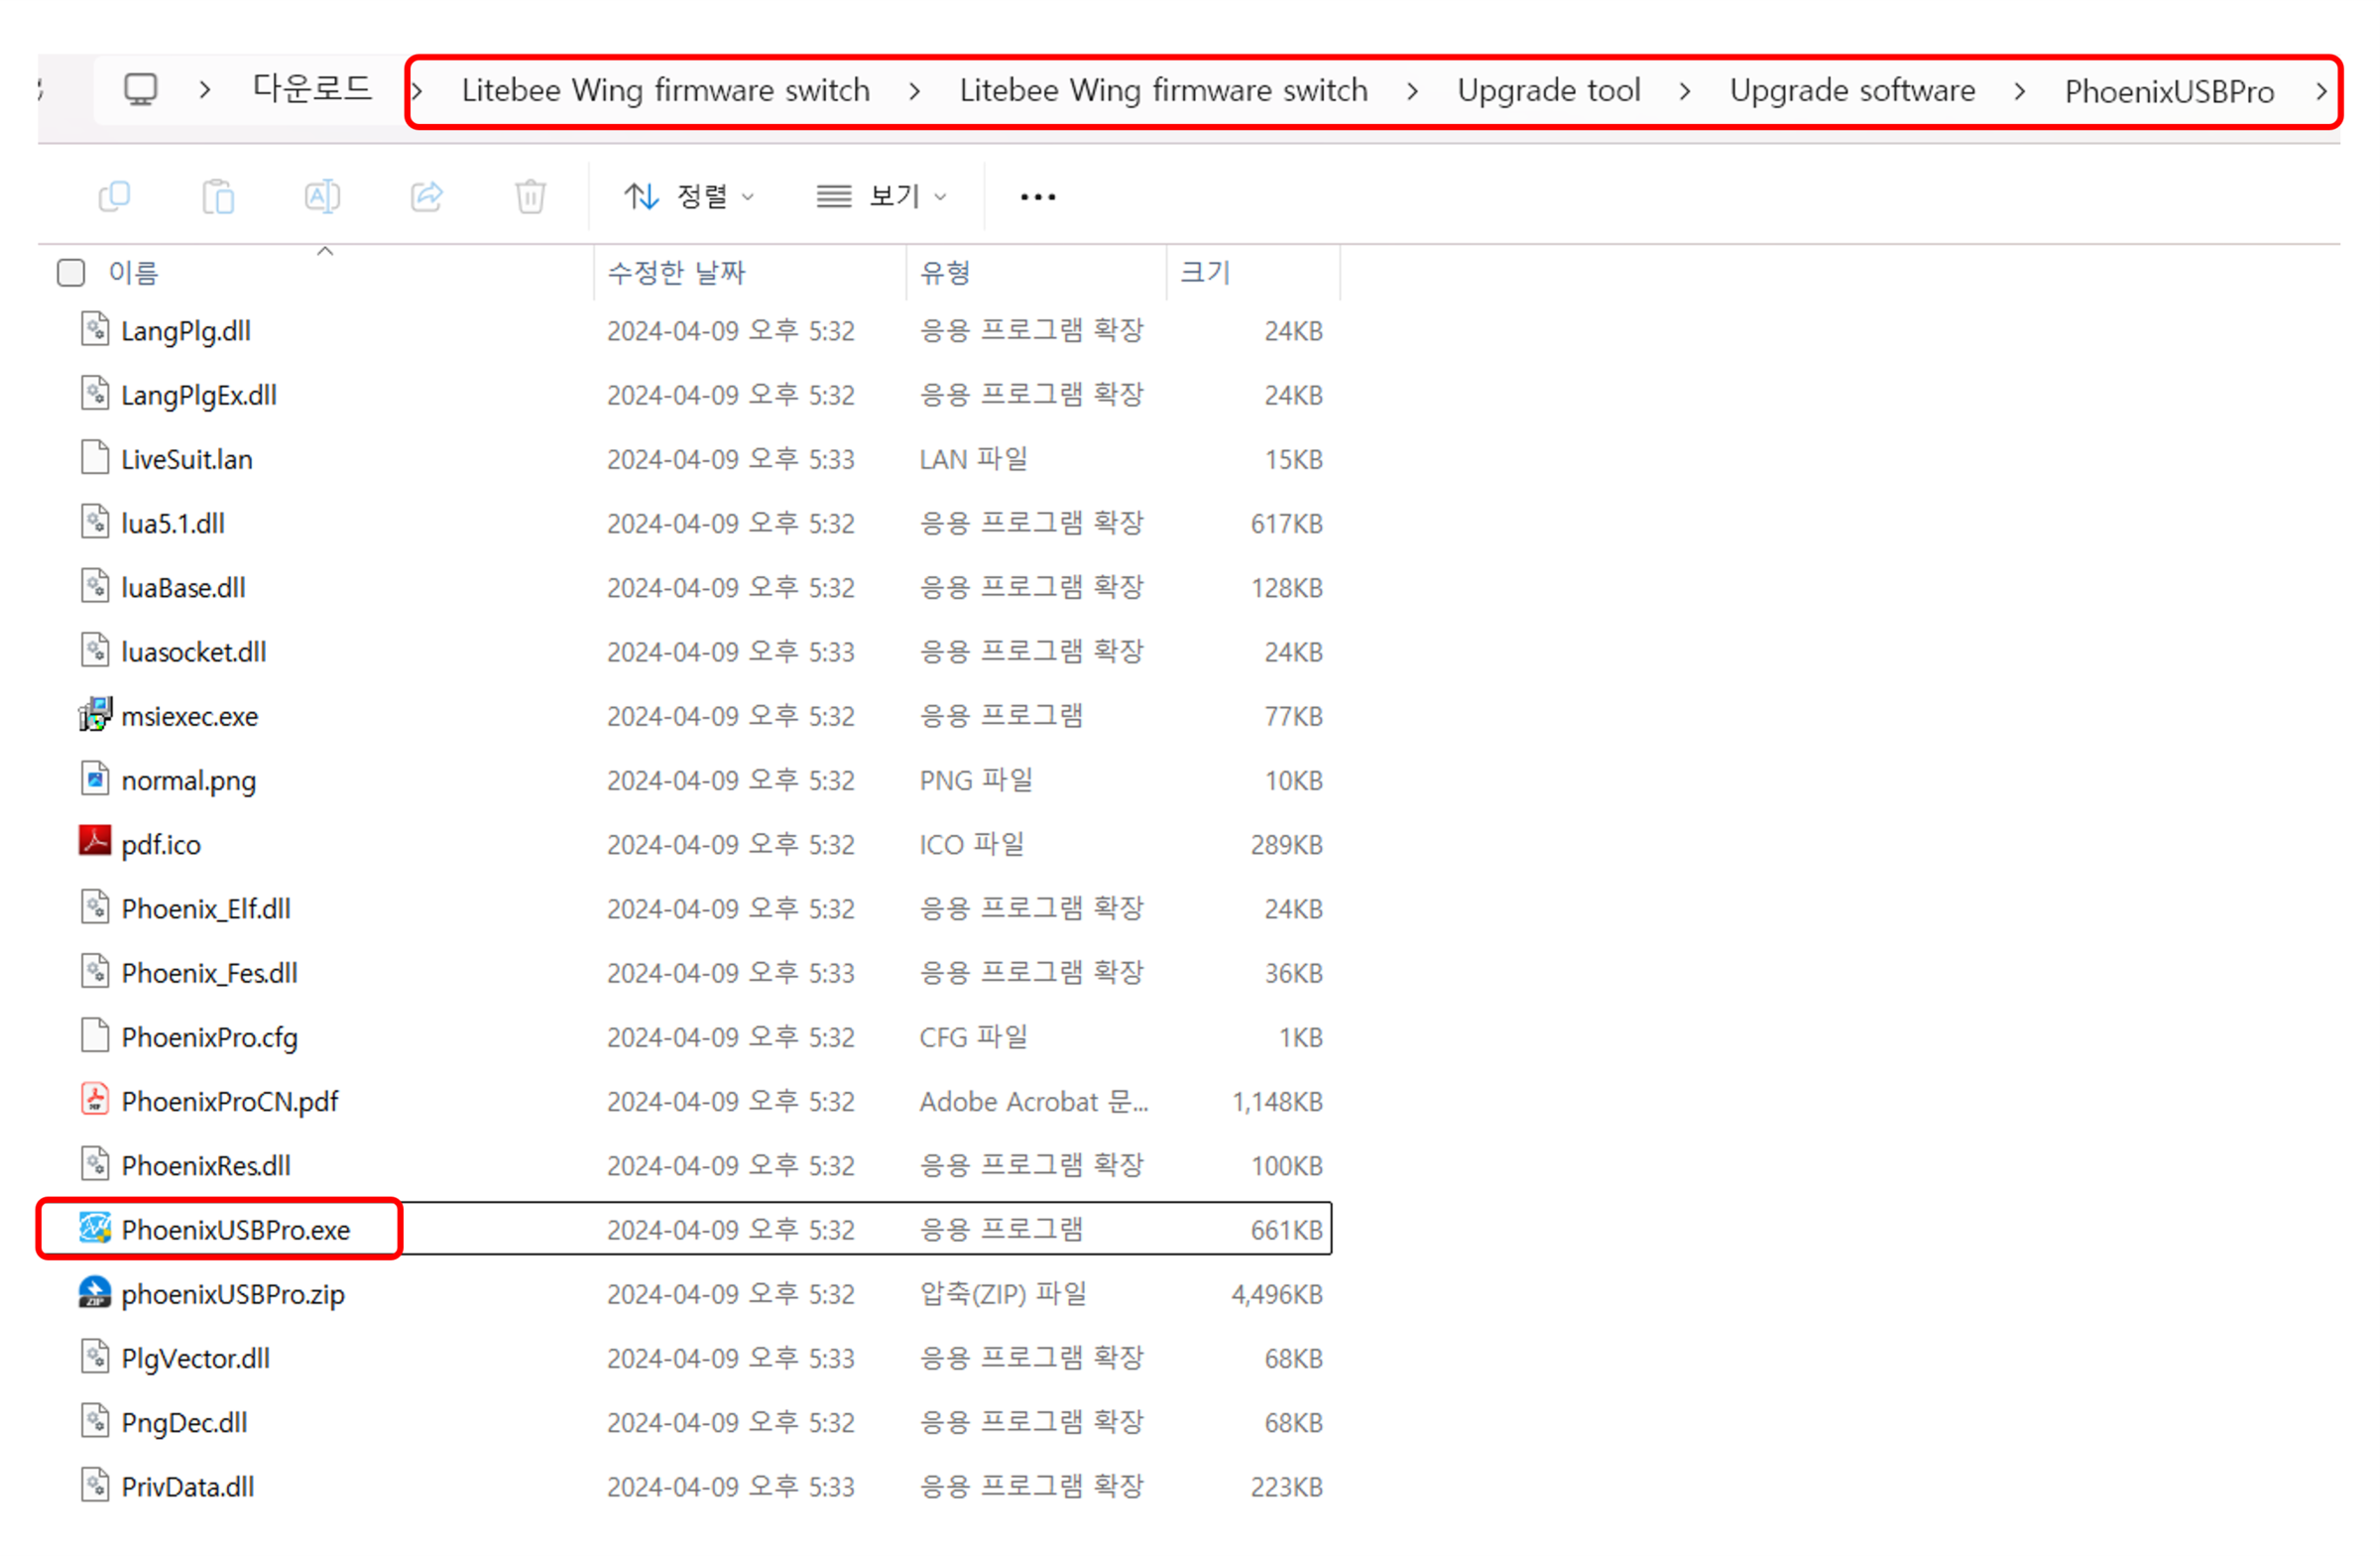The width and height of the screenshot is (2380, 1556).
Task: Expand chevron after 다운로드 breadcrumb
Action: (417, 91)
